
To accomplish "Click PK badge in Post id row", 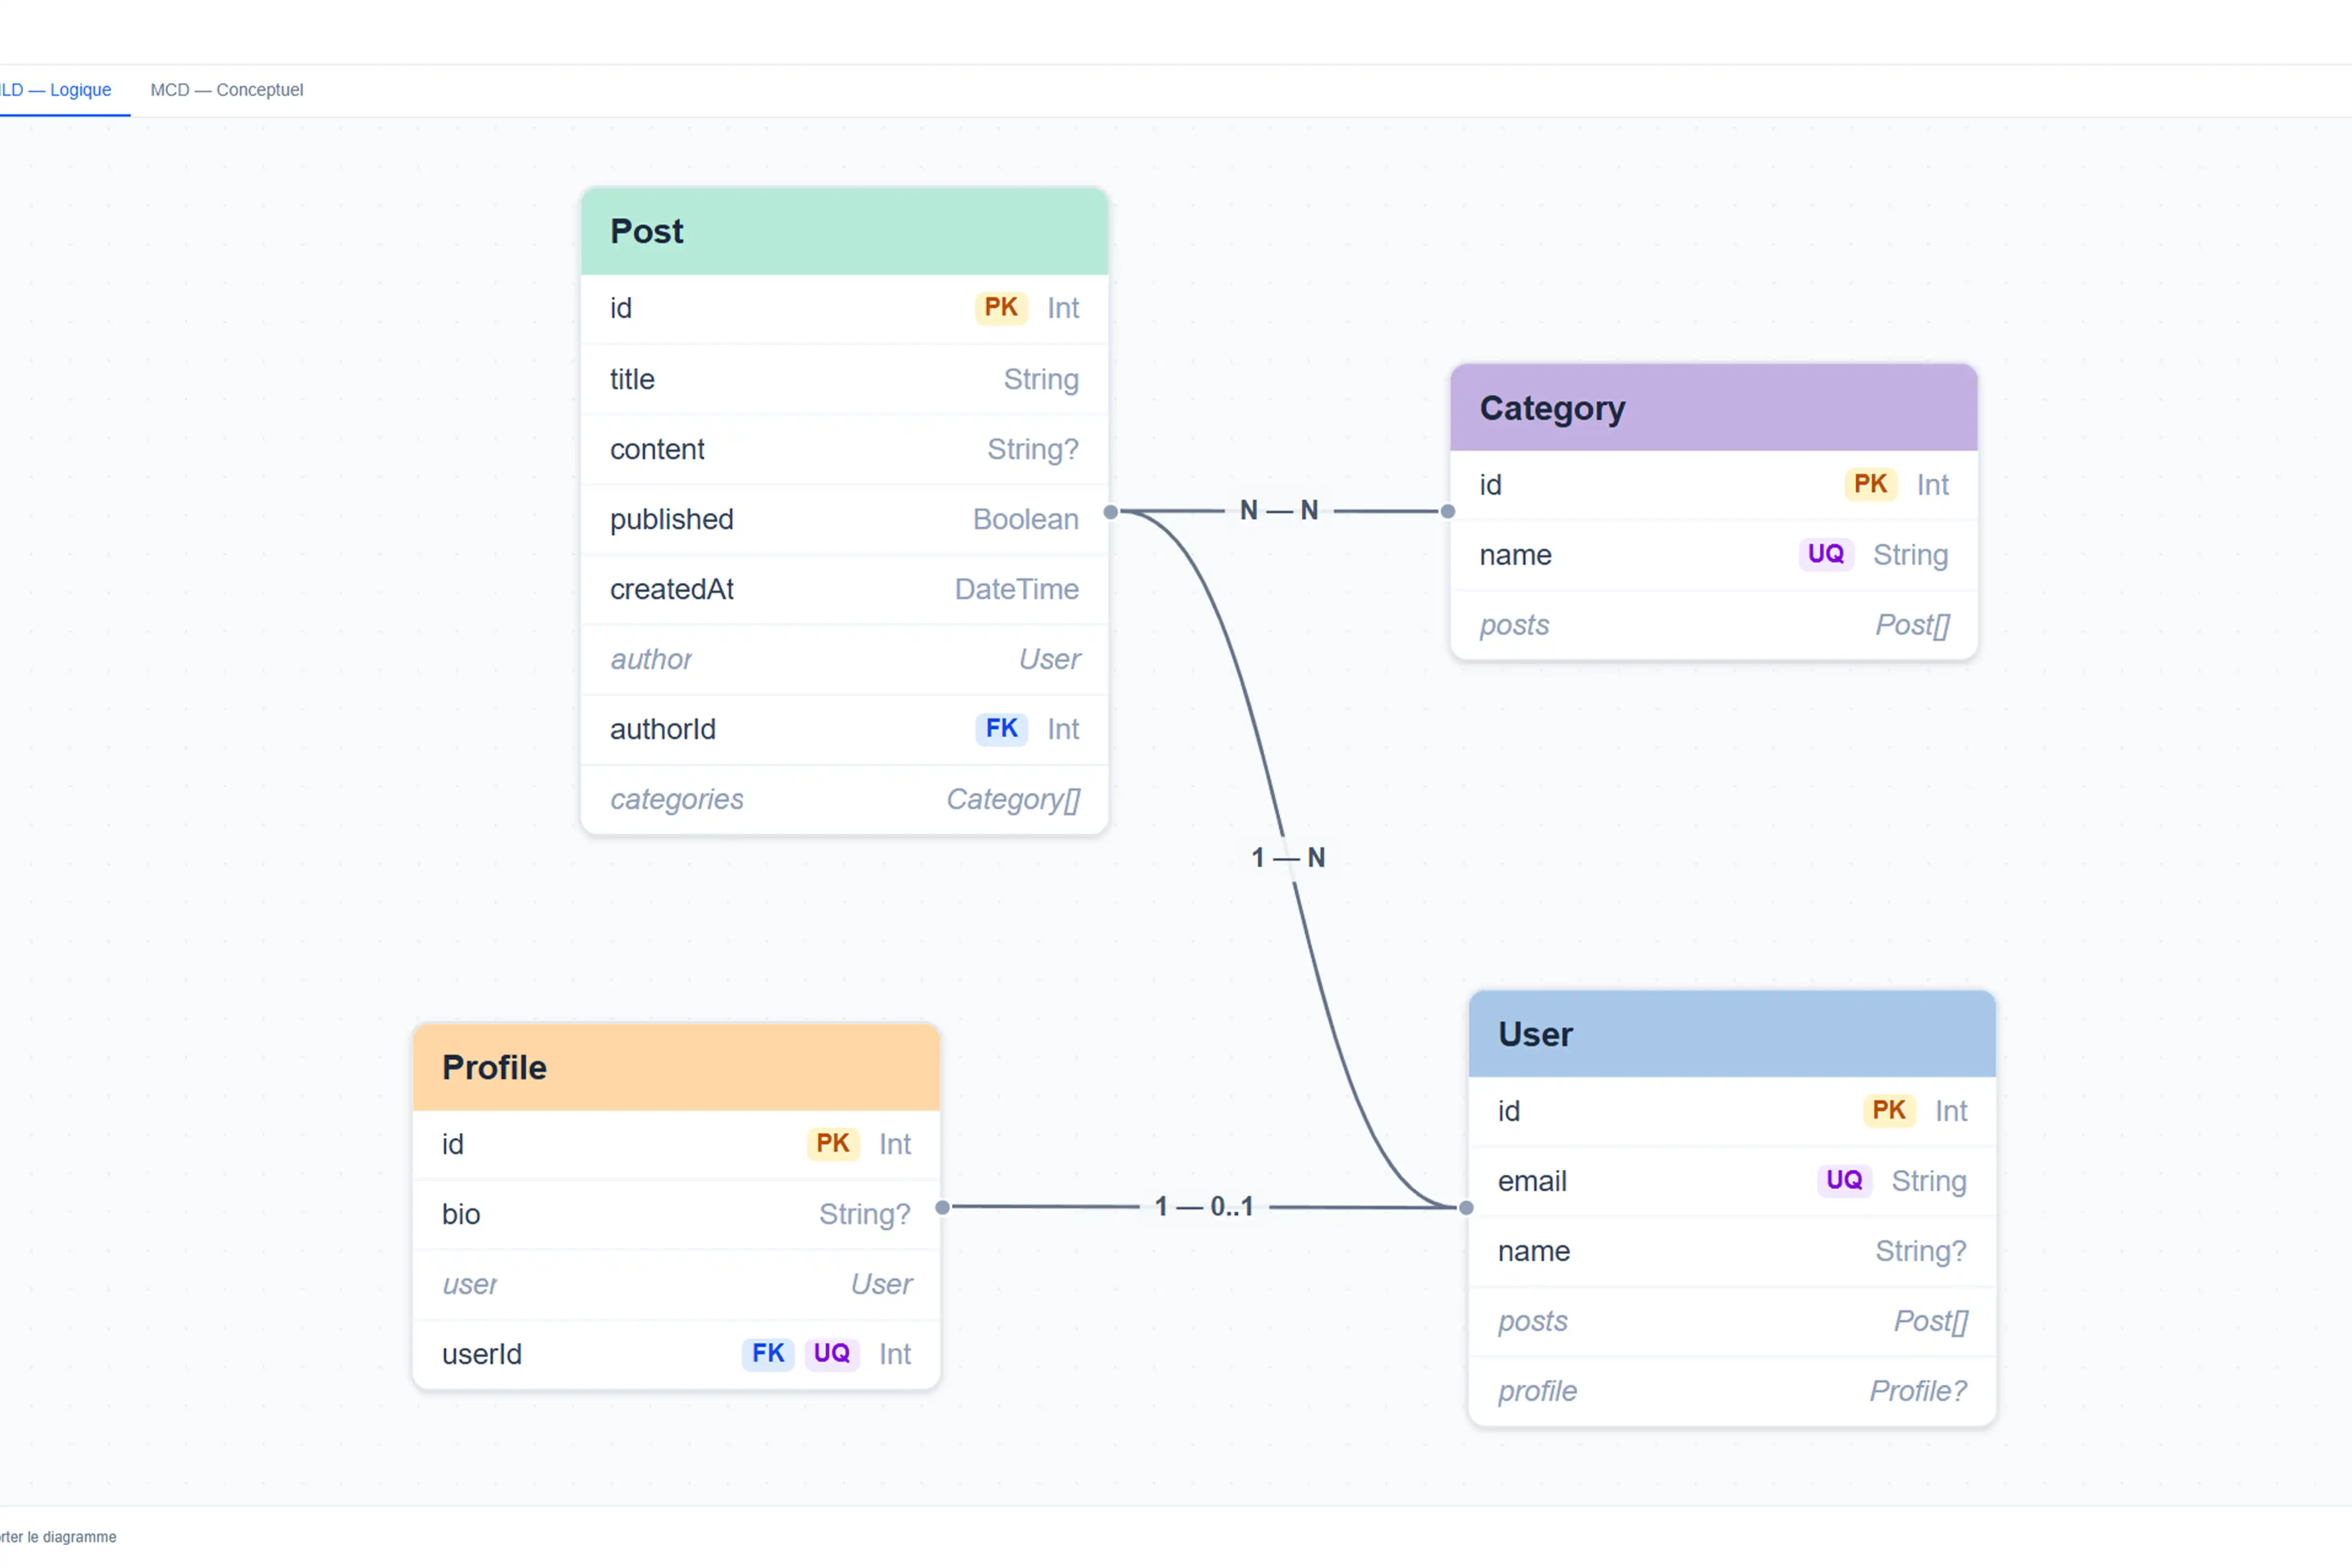I will click(1001, 308).
